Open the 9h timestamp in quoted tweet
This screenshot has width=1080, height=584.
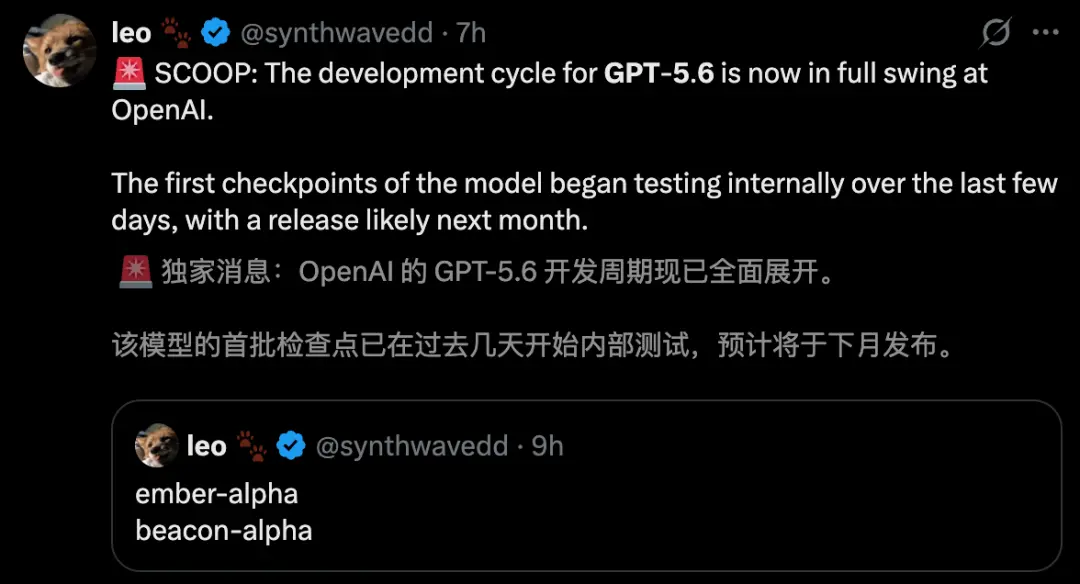coord(548,446)
